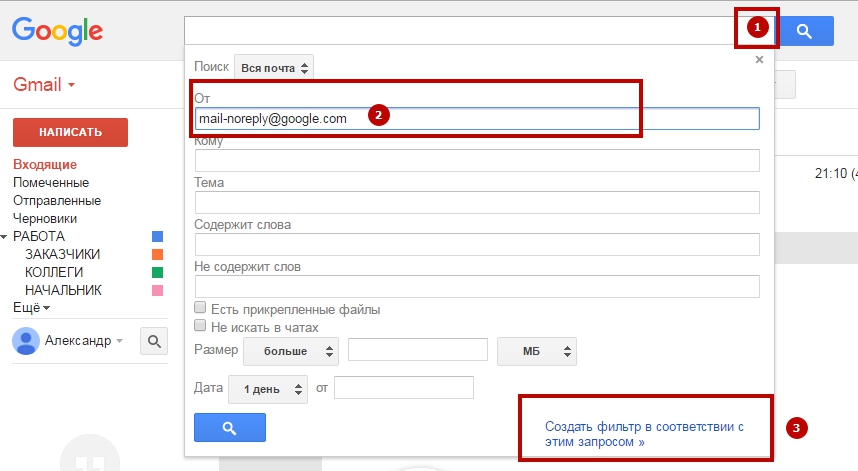Click the blue search button beside the search bar
858x471 pixels.
(806, 31)
